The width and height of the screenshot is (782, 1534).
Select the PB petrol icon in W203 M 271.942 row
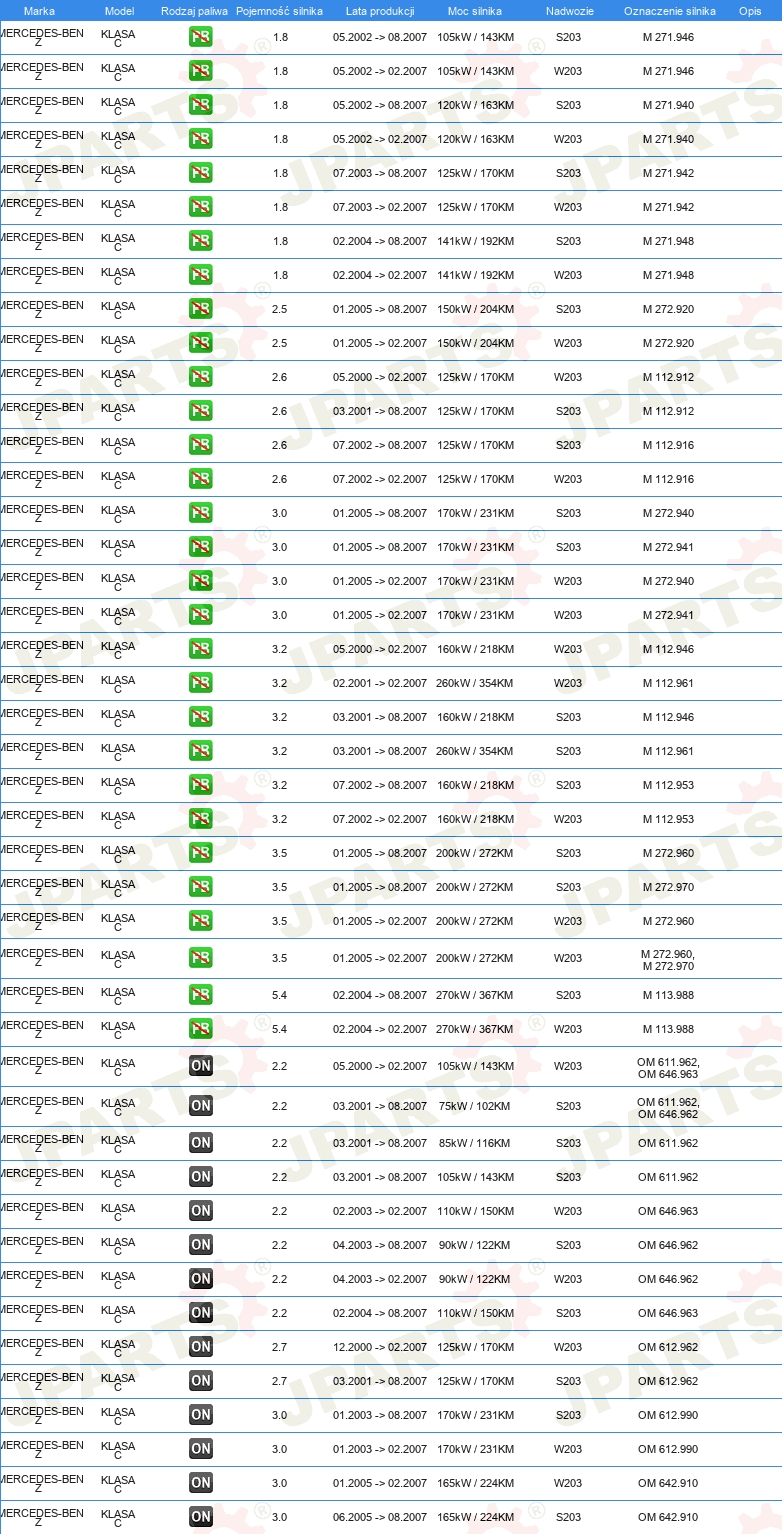(201, 207)
